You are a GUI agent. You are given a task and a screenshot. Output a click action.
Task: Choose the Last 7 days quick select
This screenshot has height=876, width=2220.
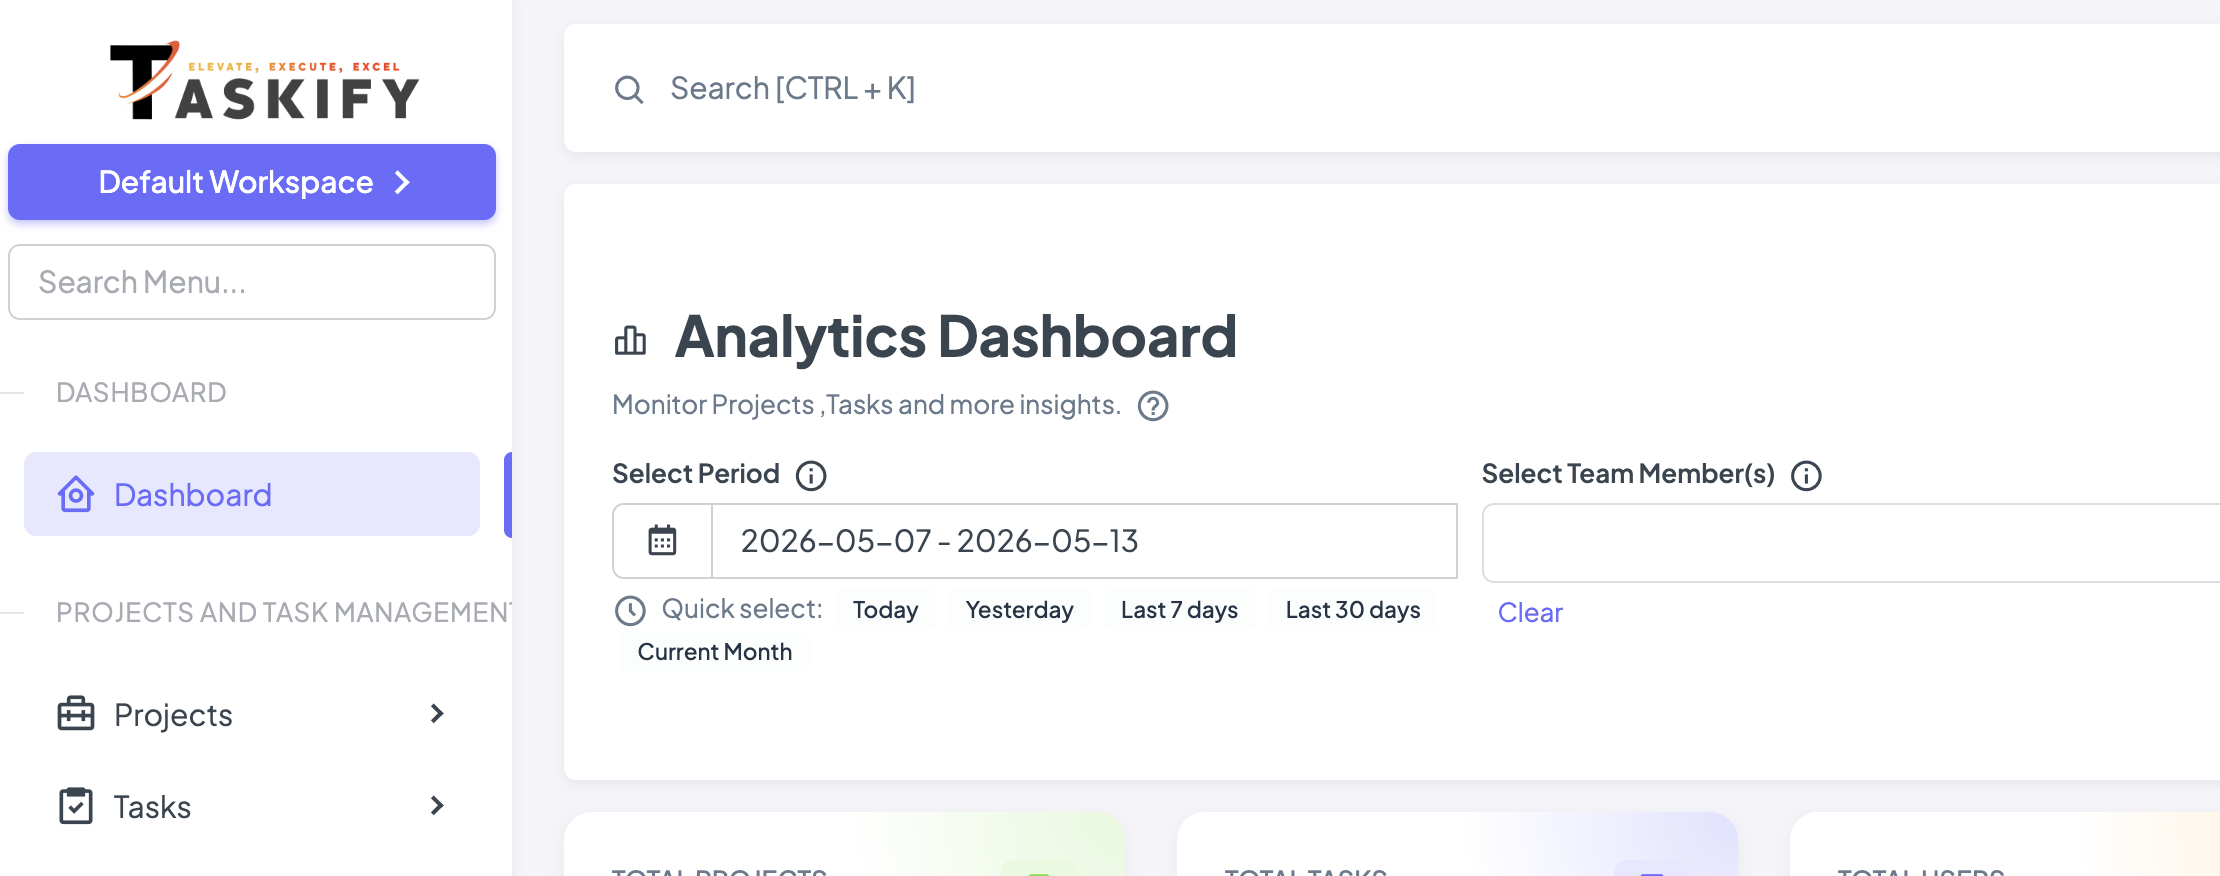pos(1180,610)
